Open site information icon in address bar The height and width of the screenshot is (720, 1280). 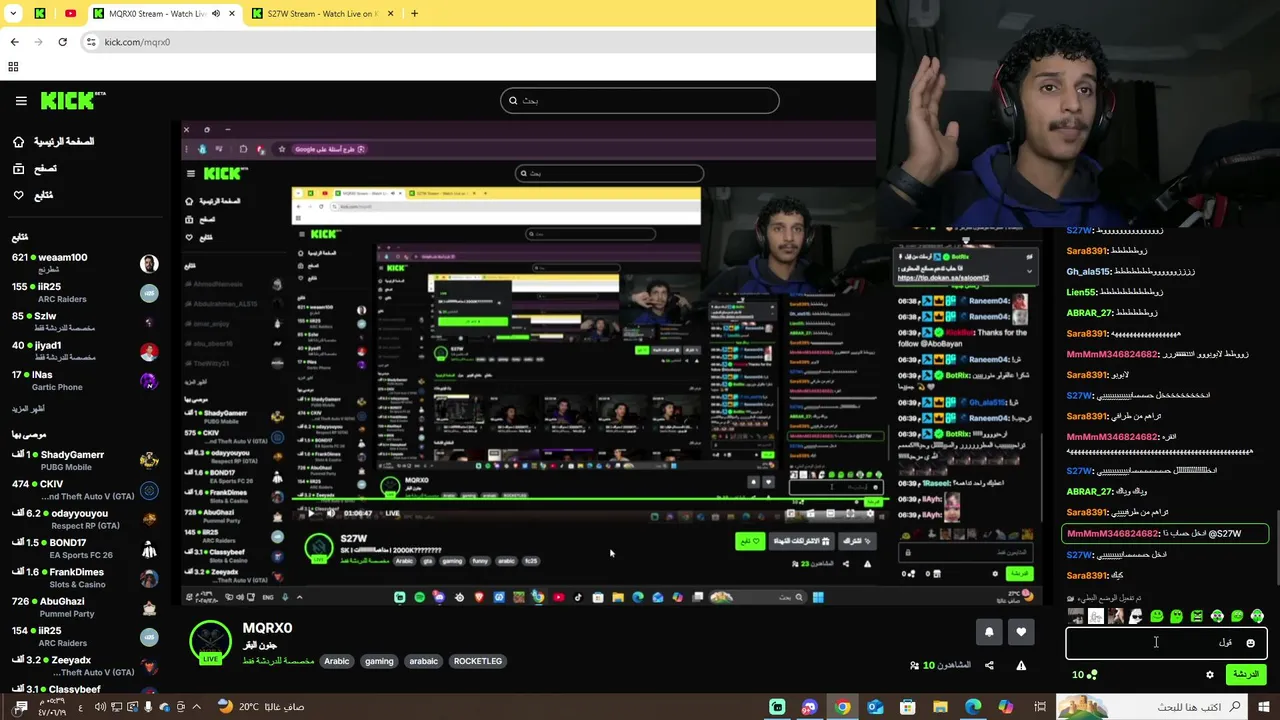(x=91, y=42)
